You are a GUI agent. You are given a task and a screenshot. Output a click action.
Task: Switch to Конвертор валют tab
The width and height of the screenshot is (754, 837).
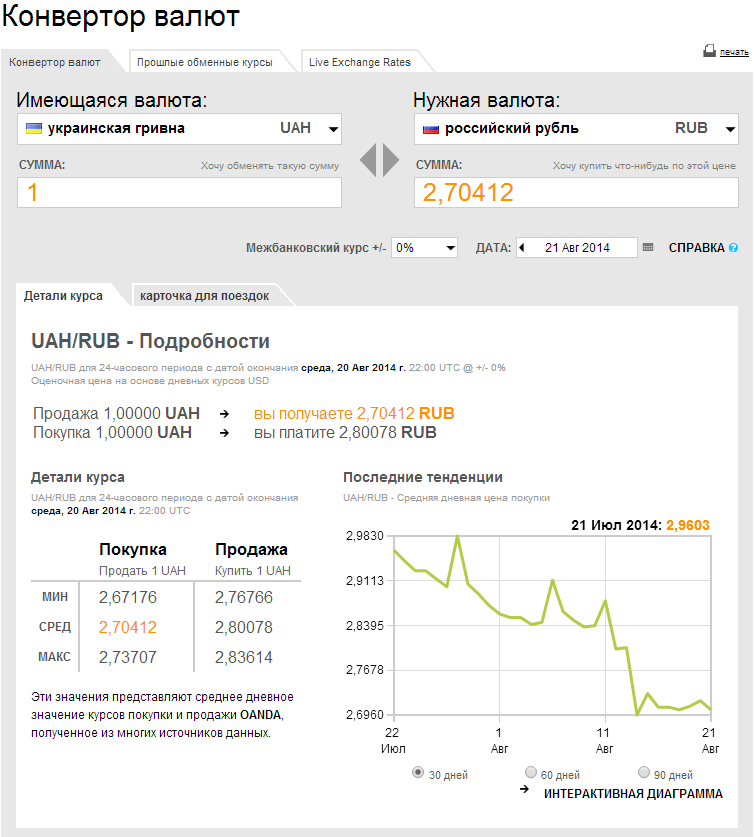pos(55,62)
